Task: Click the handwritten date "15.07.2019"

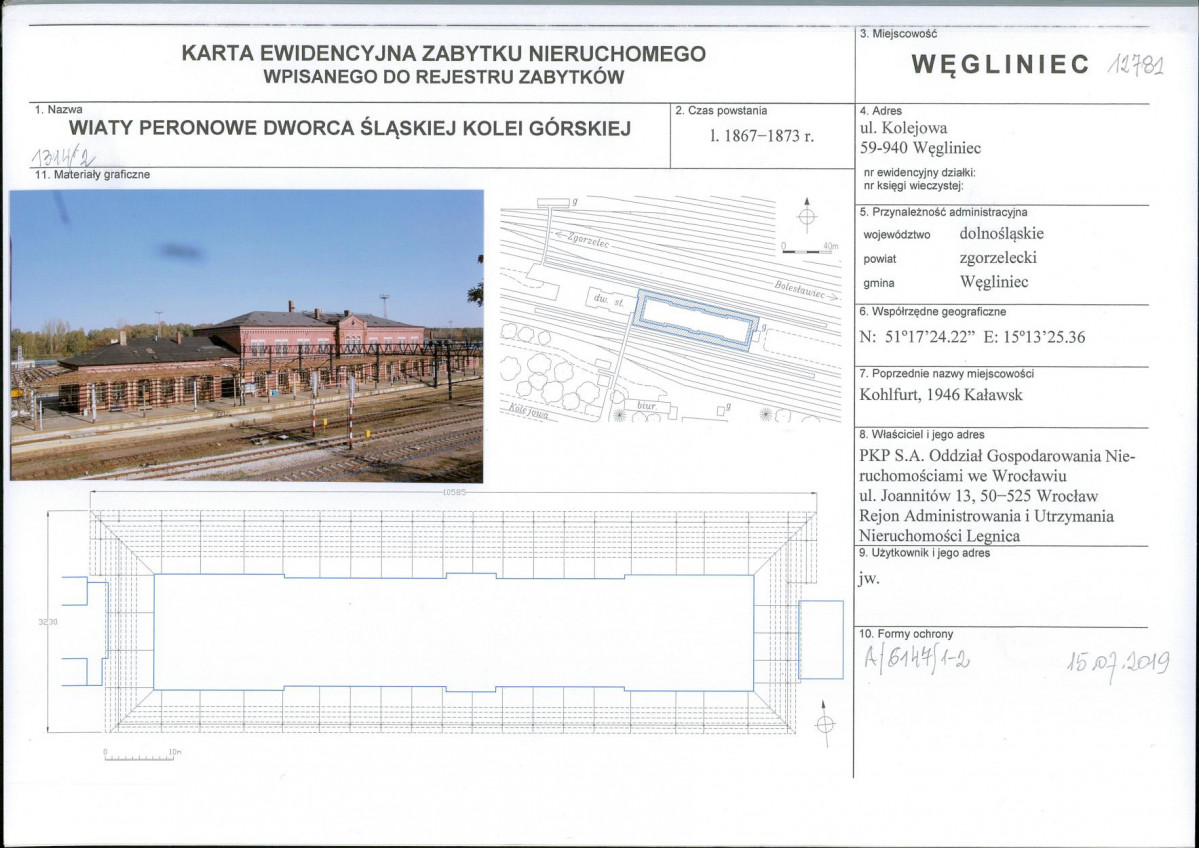Action: click(1118, 663)
